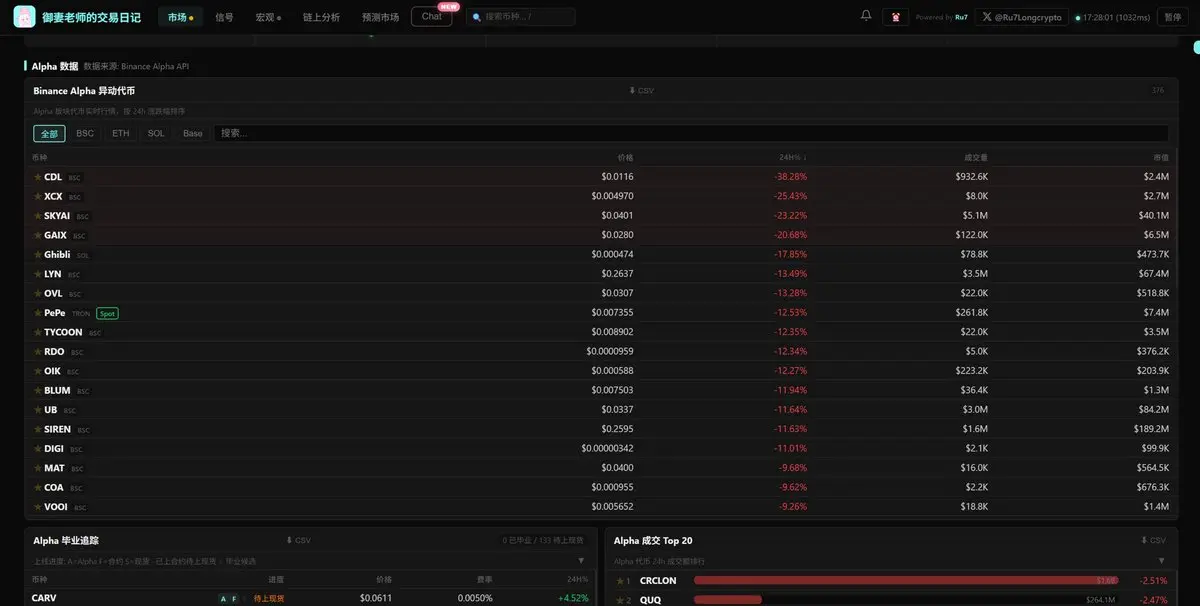The width and height of the screenshot is (1200, 606).
Task: Favorite the SIREN token star
Action: pos(38,429)
